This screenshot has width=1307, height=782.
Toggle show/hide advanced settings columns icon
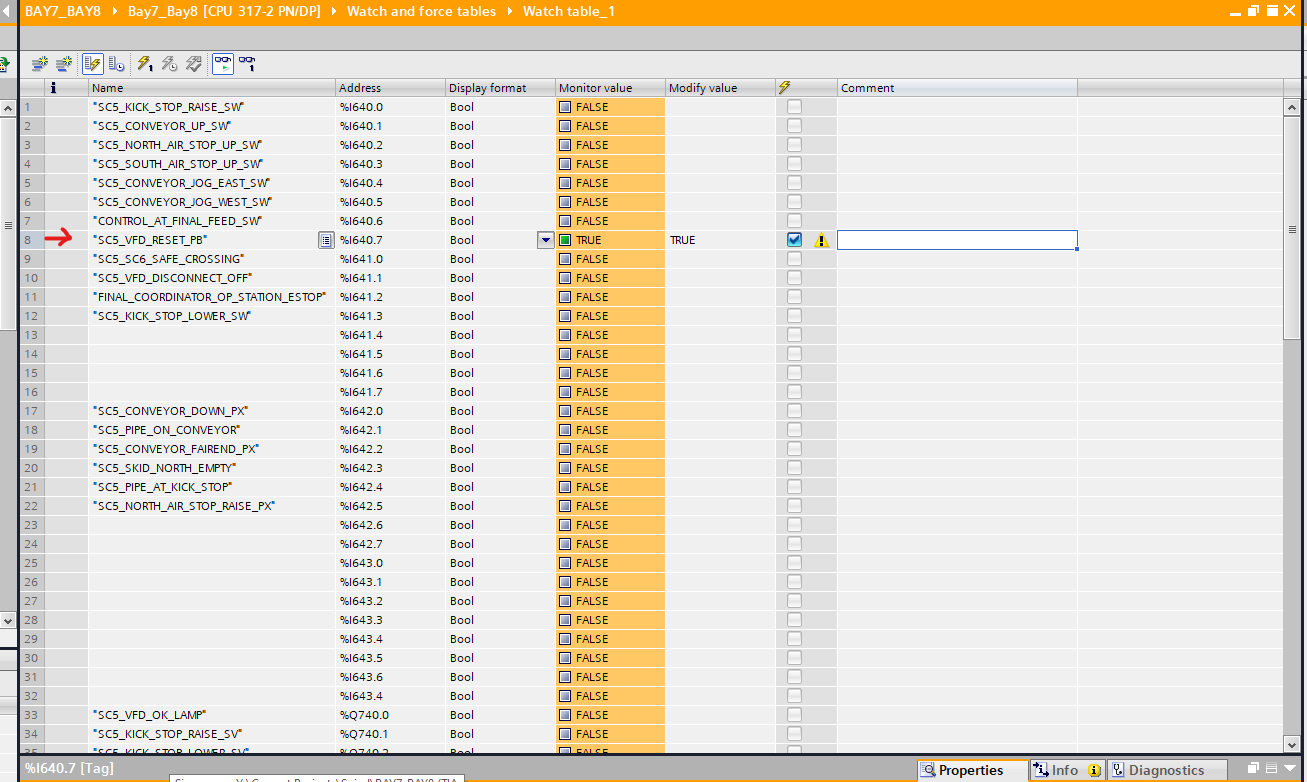[x=117, y=64]
